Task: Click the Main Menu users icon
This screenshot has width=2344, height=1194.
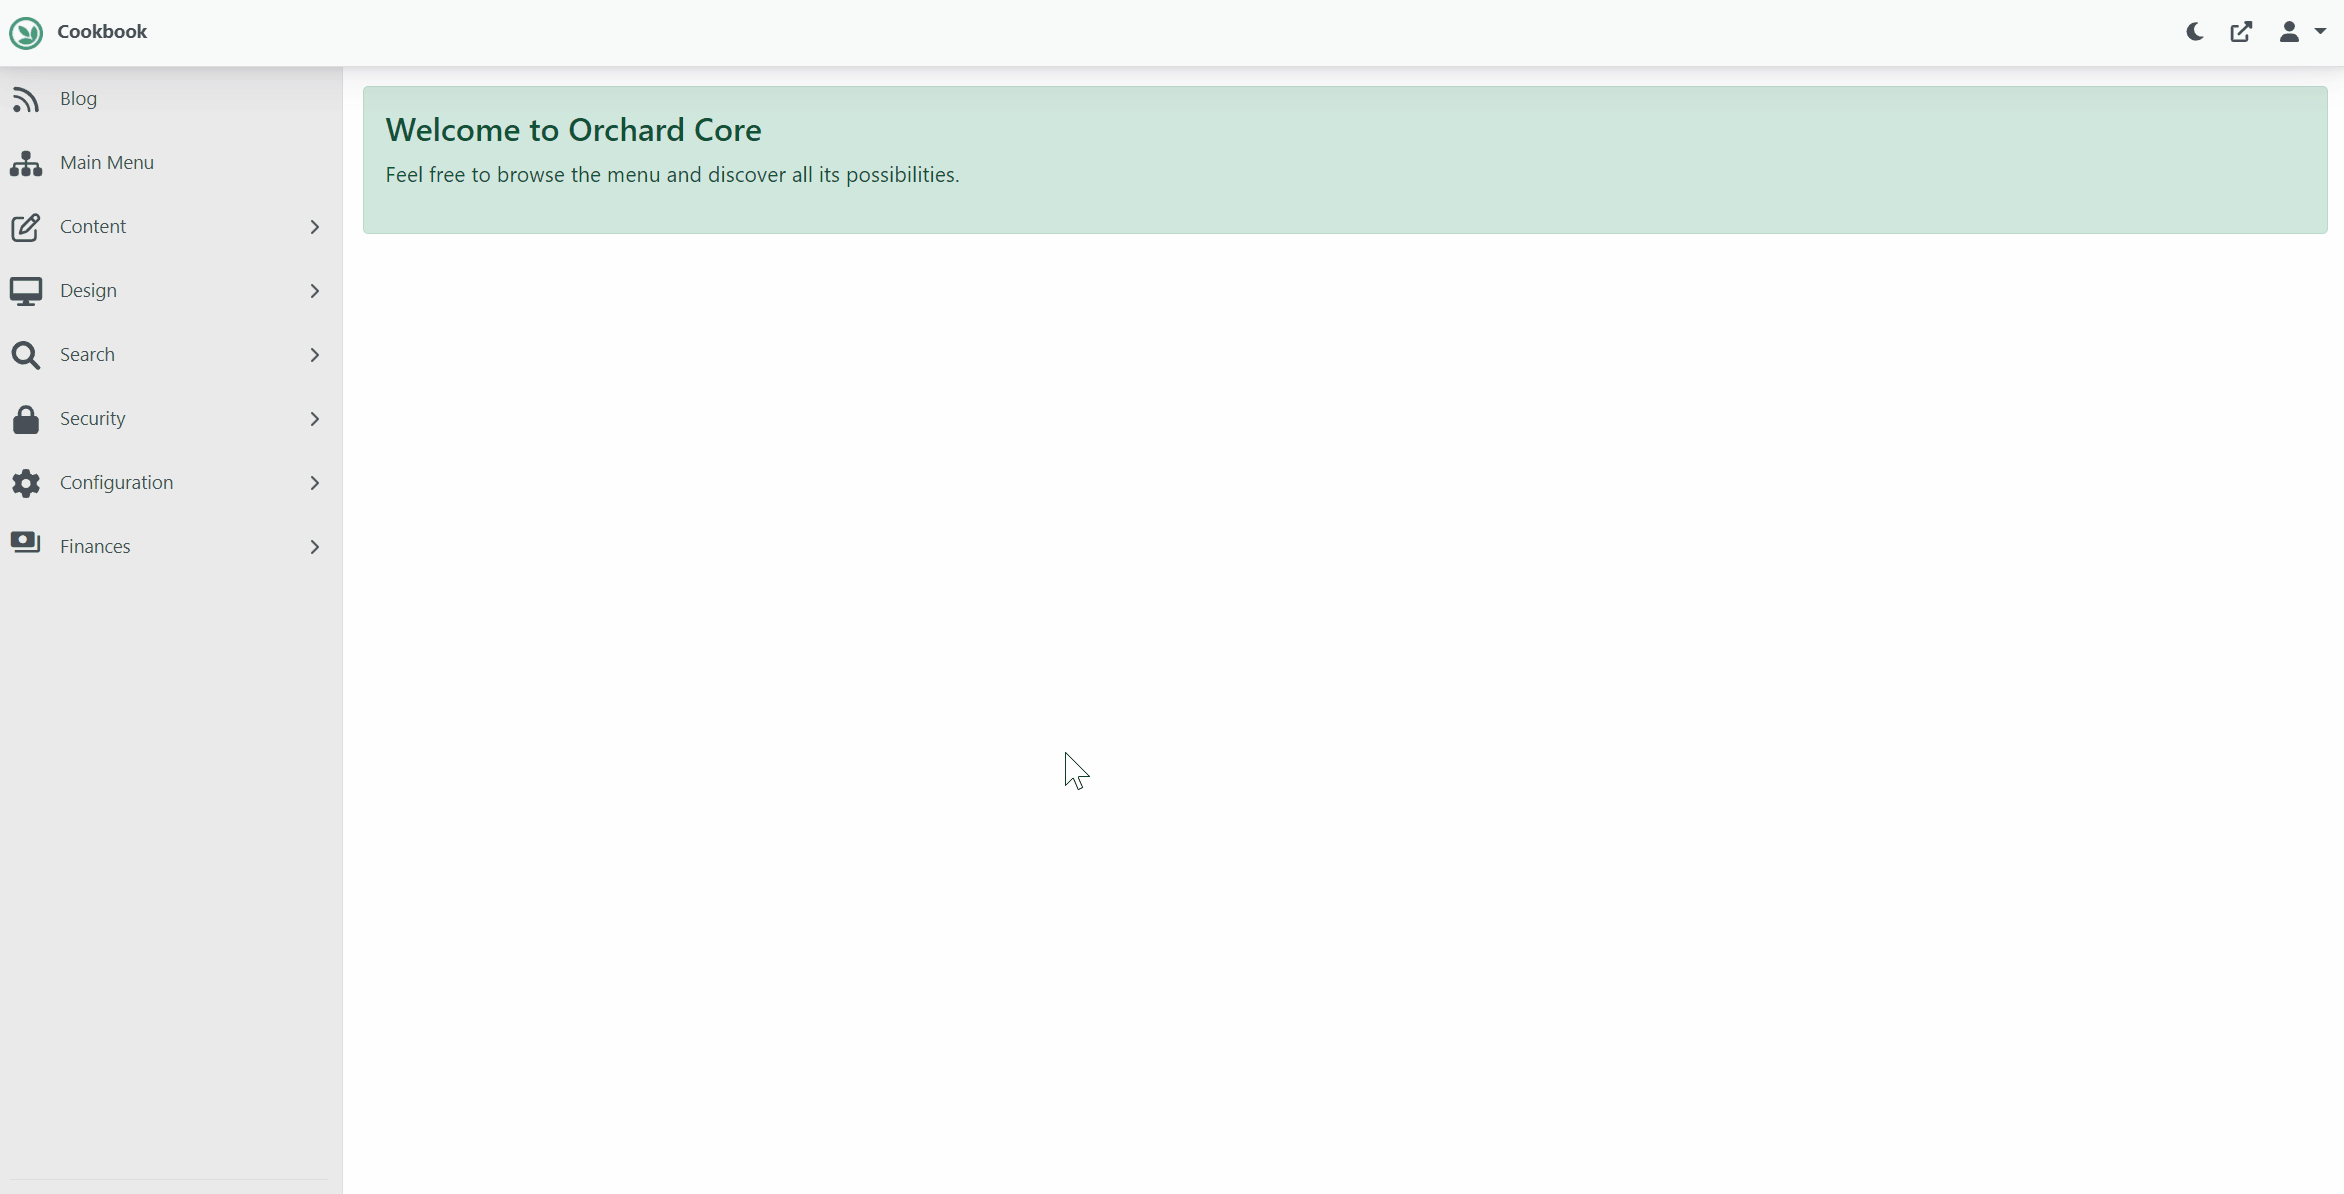Action: (x=26, y=163)
